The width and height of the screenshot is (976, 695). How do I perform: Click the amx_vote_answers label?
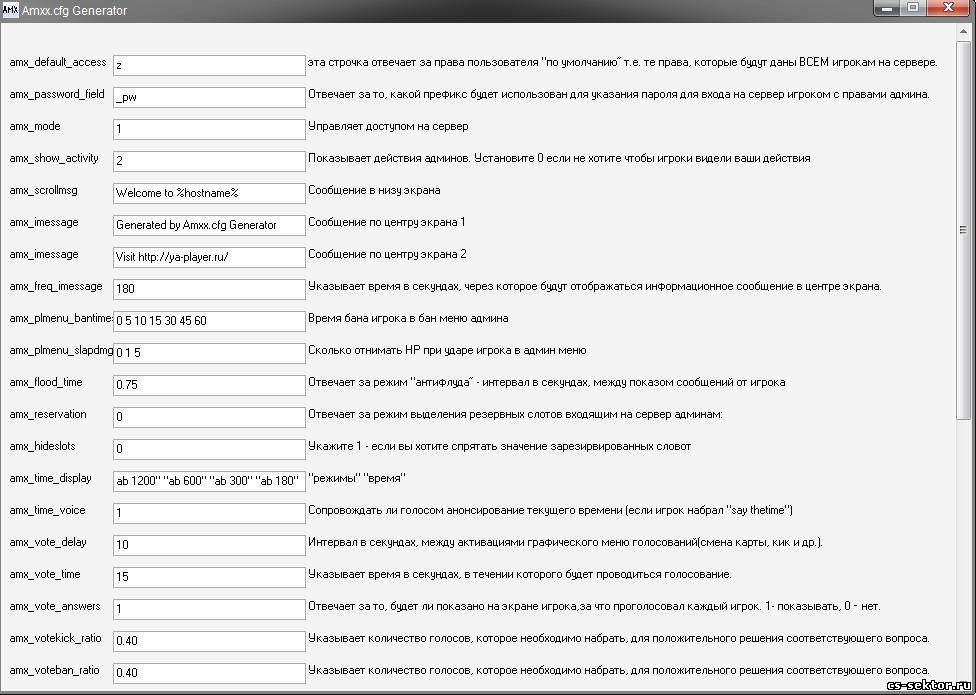tap(55, 606)
